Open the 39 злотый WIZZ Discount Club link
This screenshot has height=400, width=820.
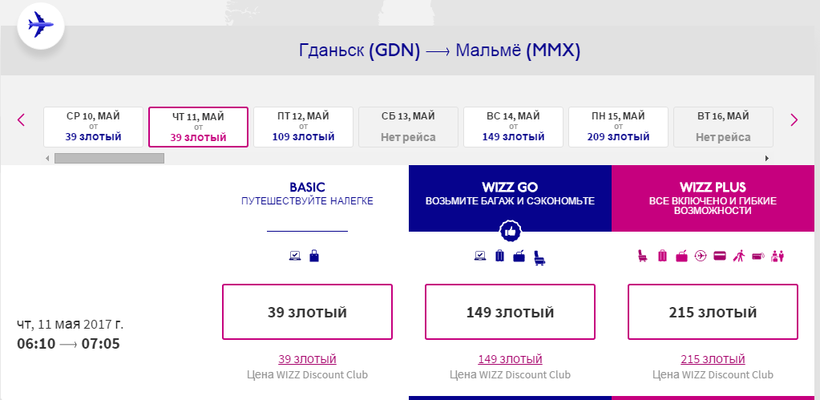tap(307, 359)
